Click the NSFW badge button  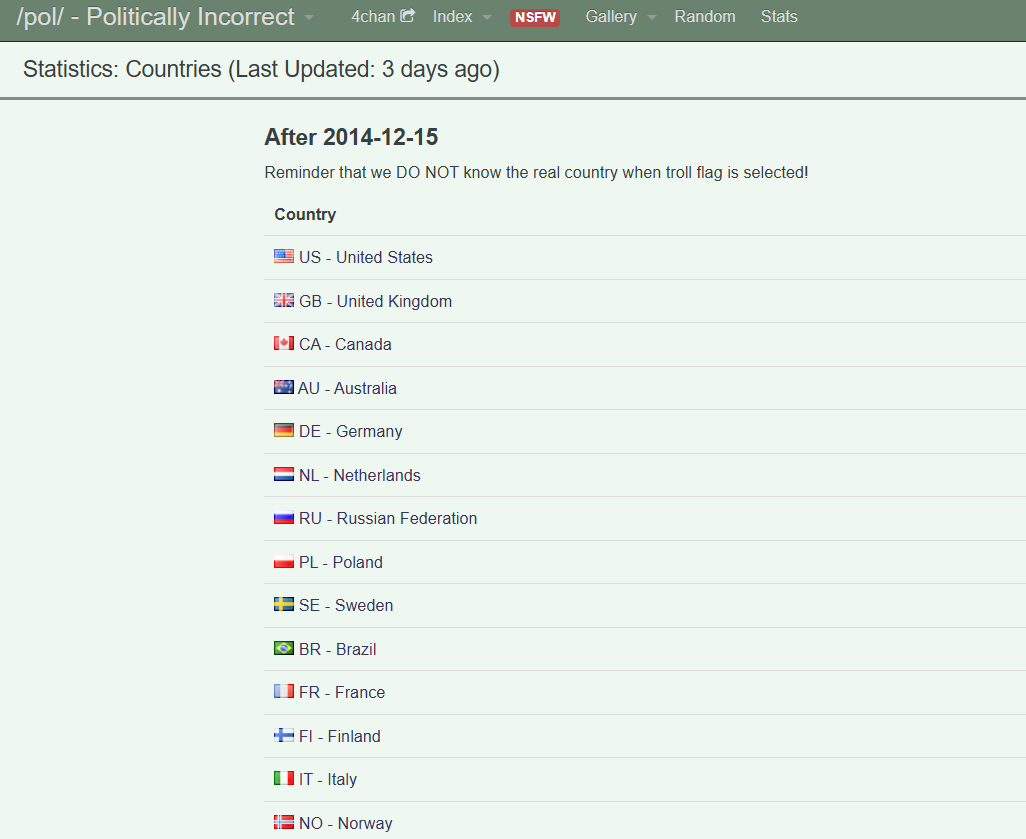click(535, 17)
